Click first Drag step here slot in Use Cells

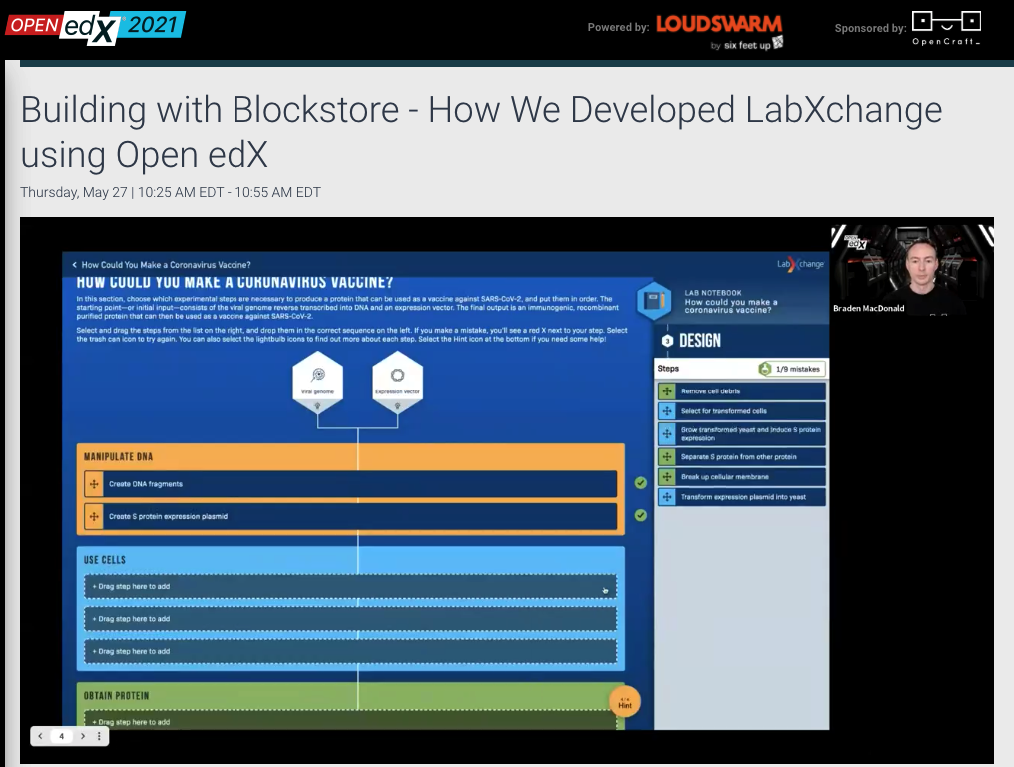(350, 587)
